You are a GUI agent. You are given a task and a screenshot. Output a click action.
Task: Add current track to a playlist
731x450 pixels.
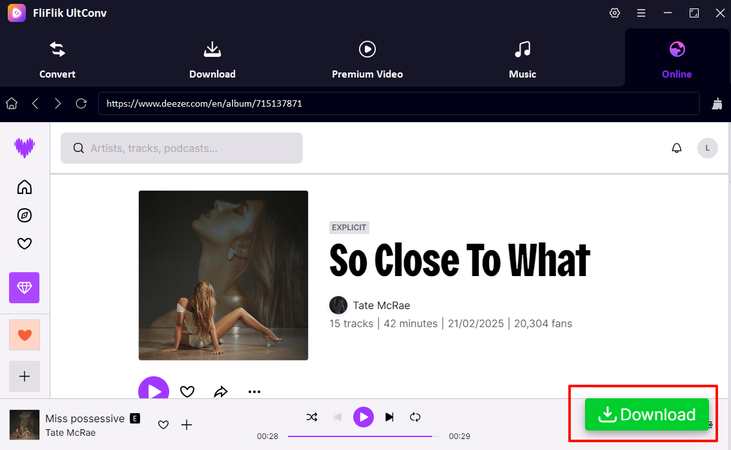point(186,425)
